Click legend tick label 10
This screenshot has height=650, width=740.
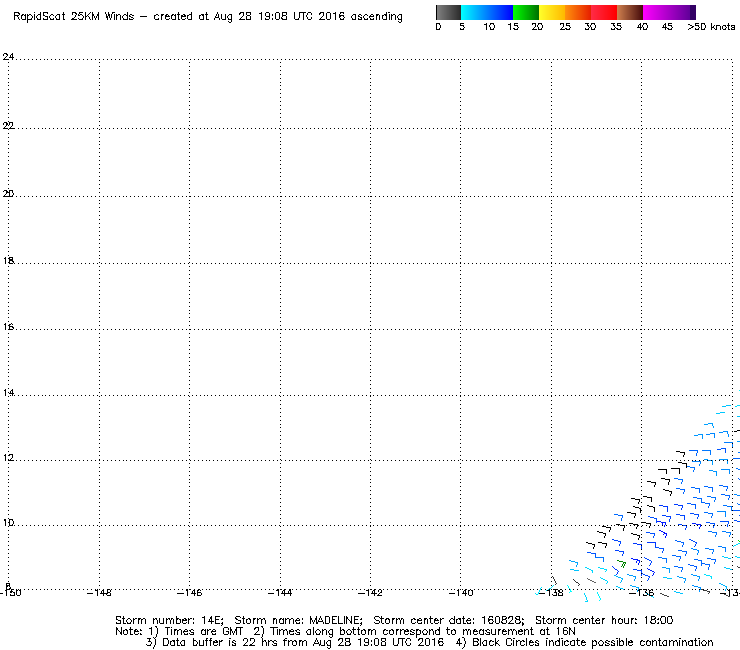click(489, 27)
